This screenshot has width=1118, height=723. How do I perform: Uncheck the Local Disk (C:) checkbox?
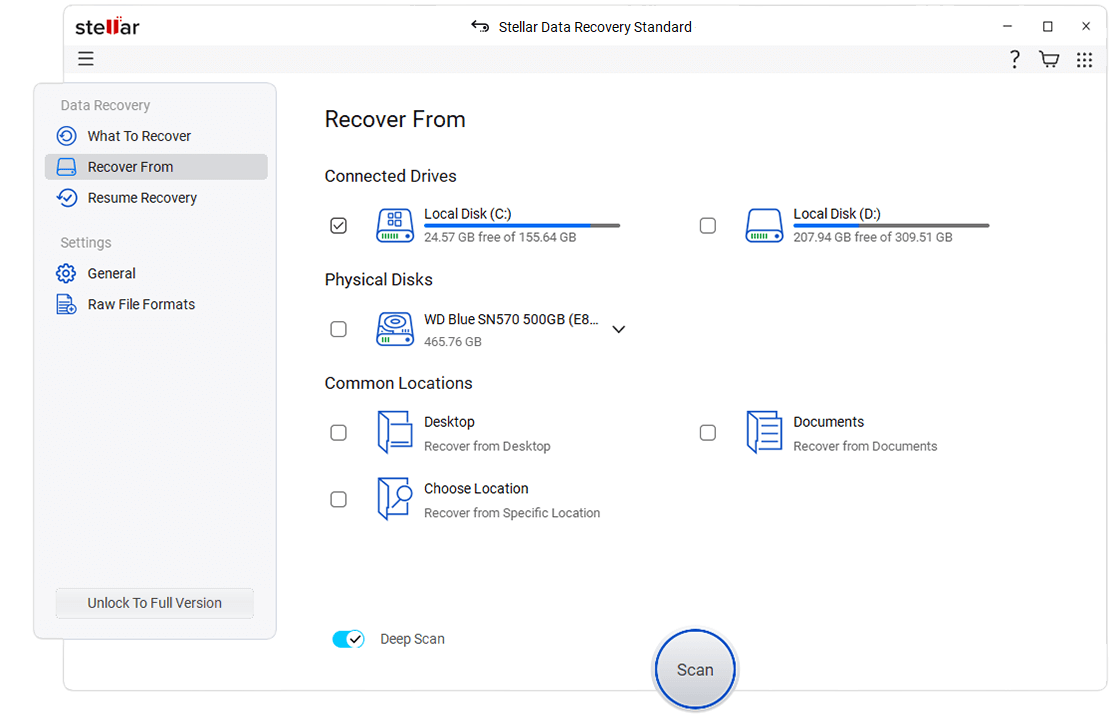pyautogui.click(x=338, y=226)
